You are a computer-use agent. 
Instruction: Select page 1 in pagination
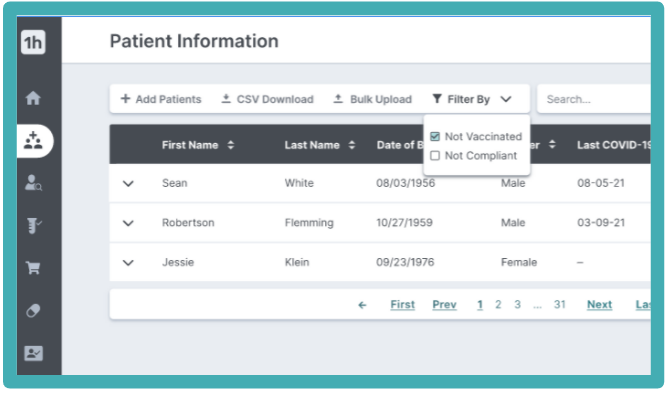(480, 305)
